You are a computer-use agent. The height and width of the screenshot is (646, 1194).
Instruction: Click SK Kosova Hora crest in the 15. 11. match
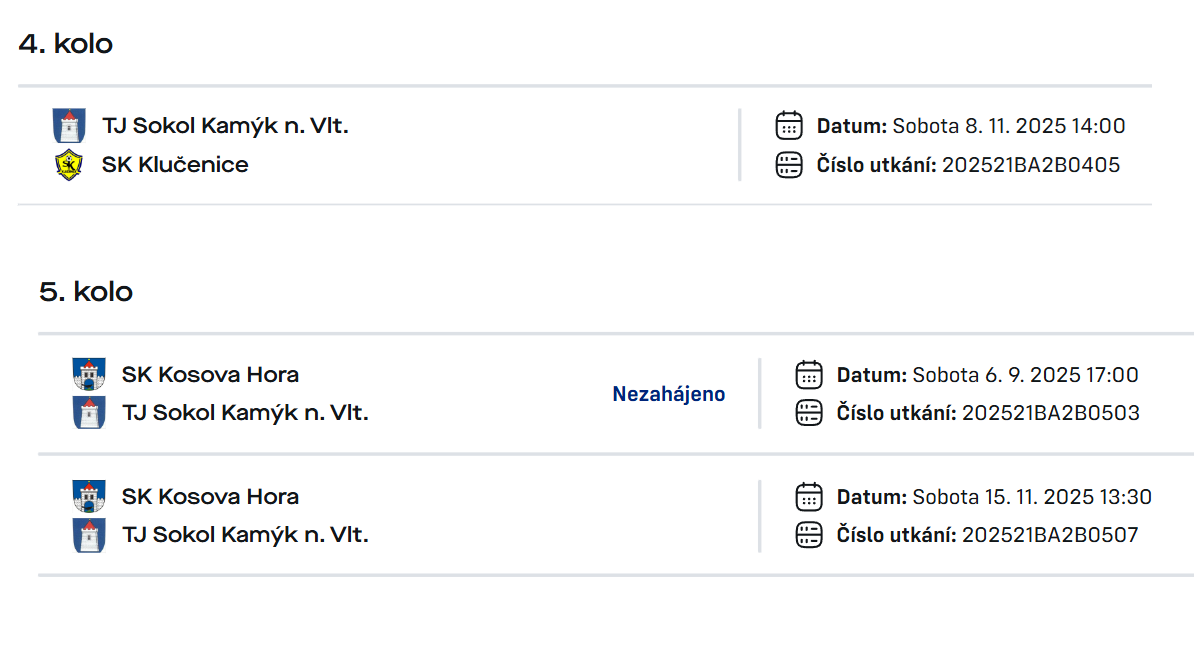click(x=89, y=497)
